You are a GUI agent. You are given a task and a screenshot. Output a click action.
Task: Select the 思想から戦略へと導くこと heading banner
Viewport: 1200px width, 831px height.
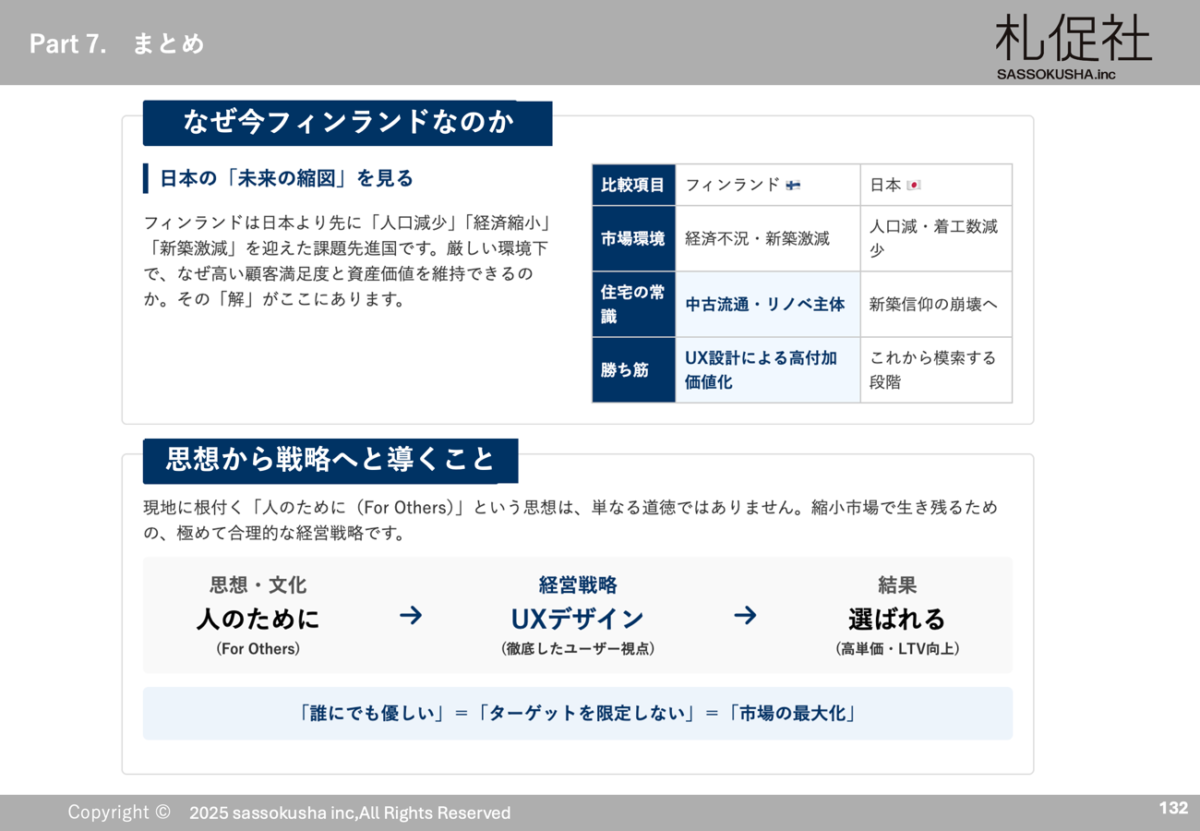tap(330, 460)
